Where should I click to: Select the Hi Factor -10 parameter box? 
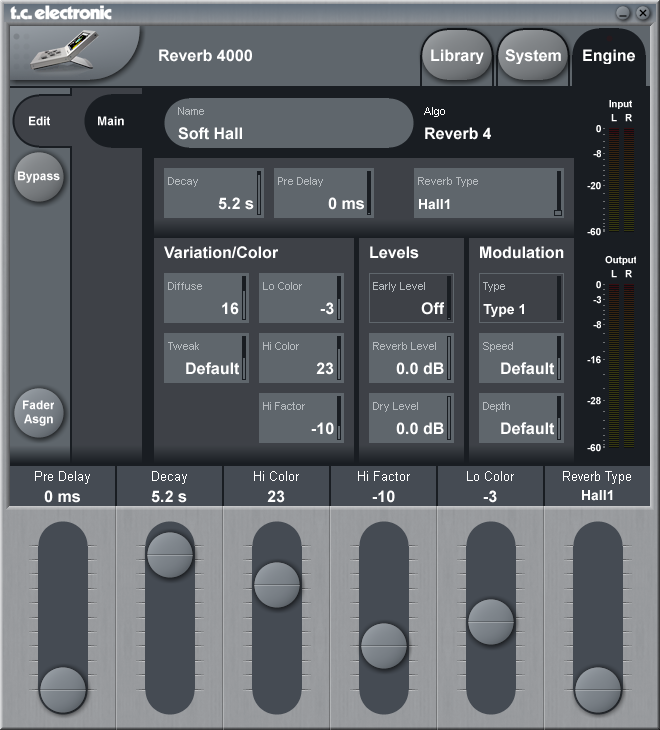click(x=301, y=418)
